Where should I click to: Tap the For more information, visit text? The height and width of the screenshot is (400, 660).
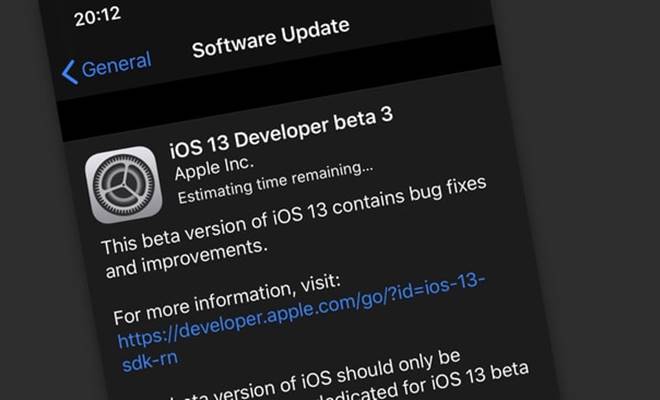[227, 299]
